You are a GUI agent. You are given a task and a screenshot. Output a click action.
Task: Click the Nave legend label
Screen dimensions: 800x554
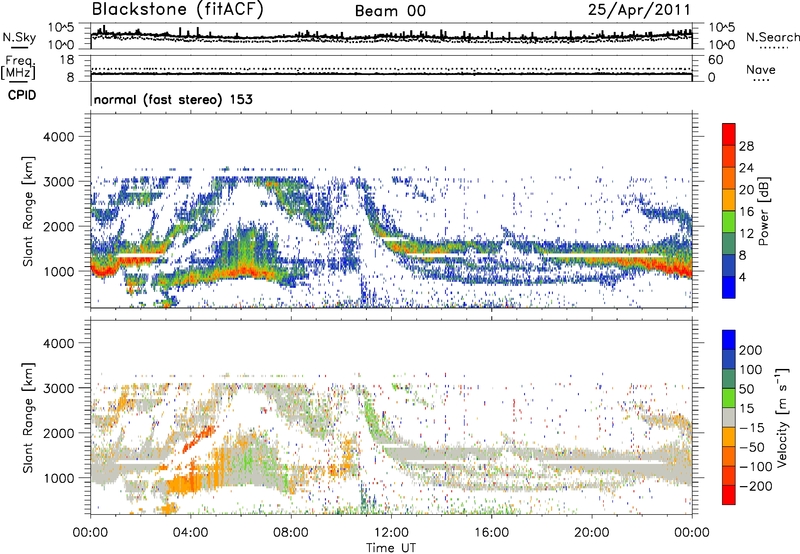(x=761, y=69)
